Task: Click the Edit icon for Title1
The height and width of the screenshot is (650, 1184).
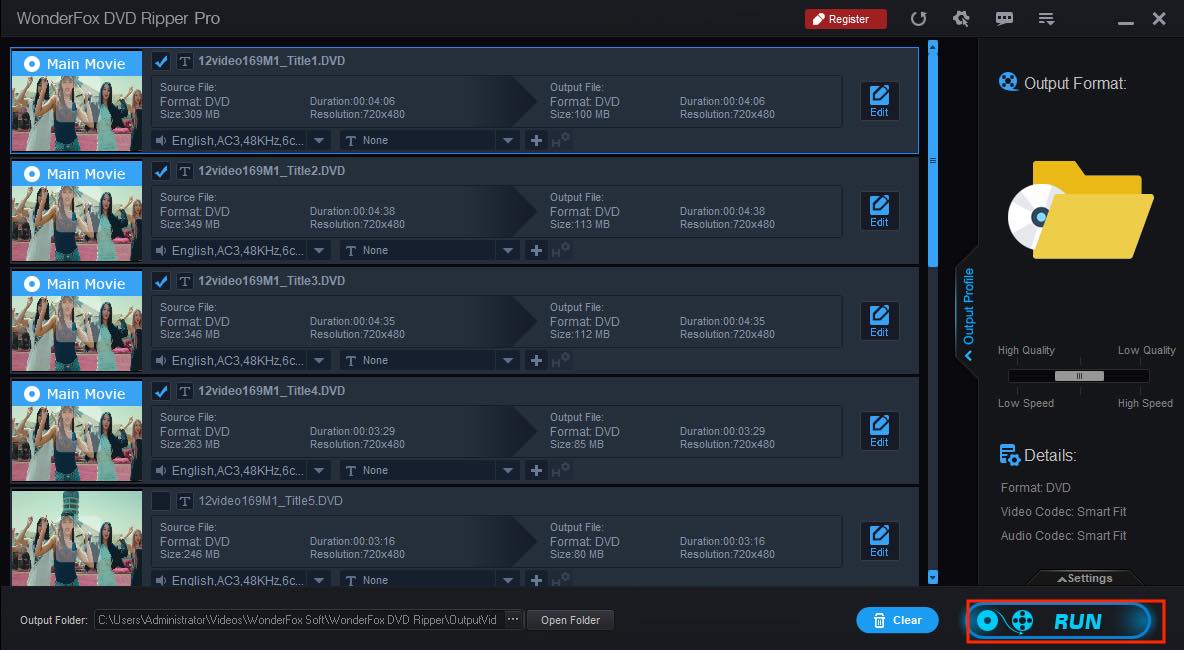Action: [879, 101]
